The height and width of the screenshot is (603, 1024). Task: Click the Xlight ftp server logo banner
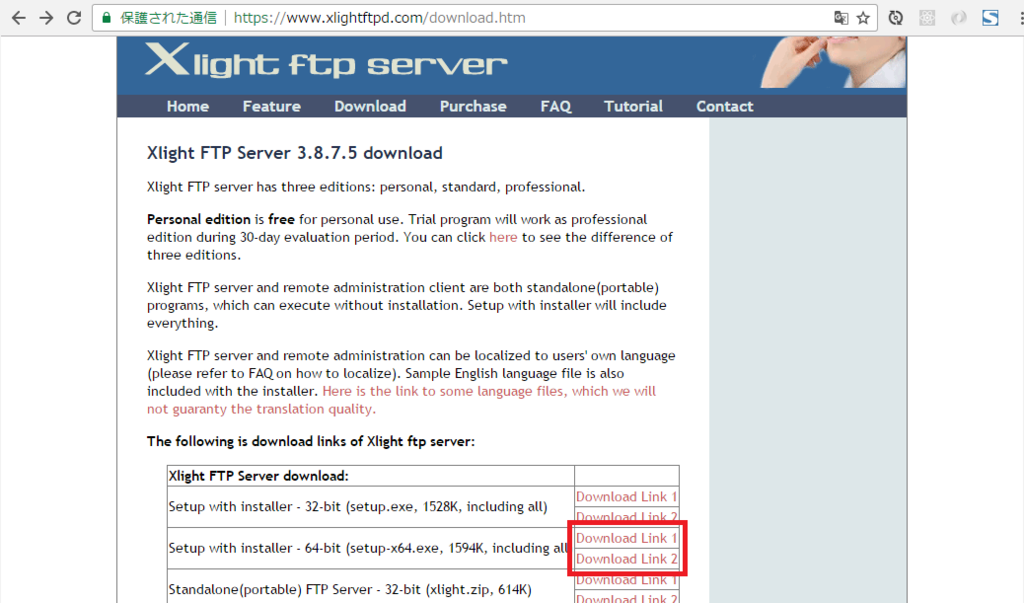(325, 60)
